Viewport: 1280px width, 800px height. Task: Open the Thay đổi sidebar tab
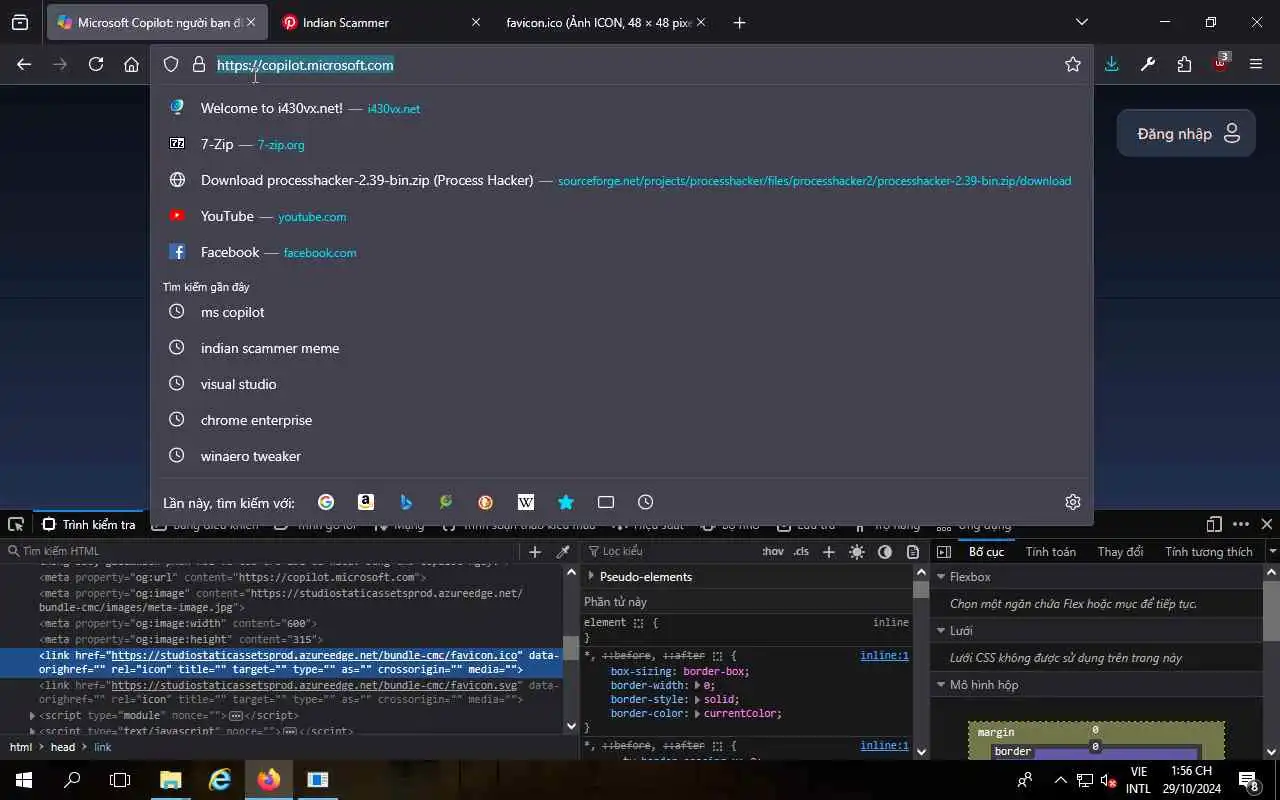pyautogui.click(x=1119, y=551)
